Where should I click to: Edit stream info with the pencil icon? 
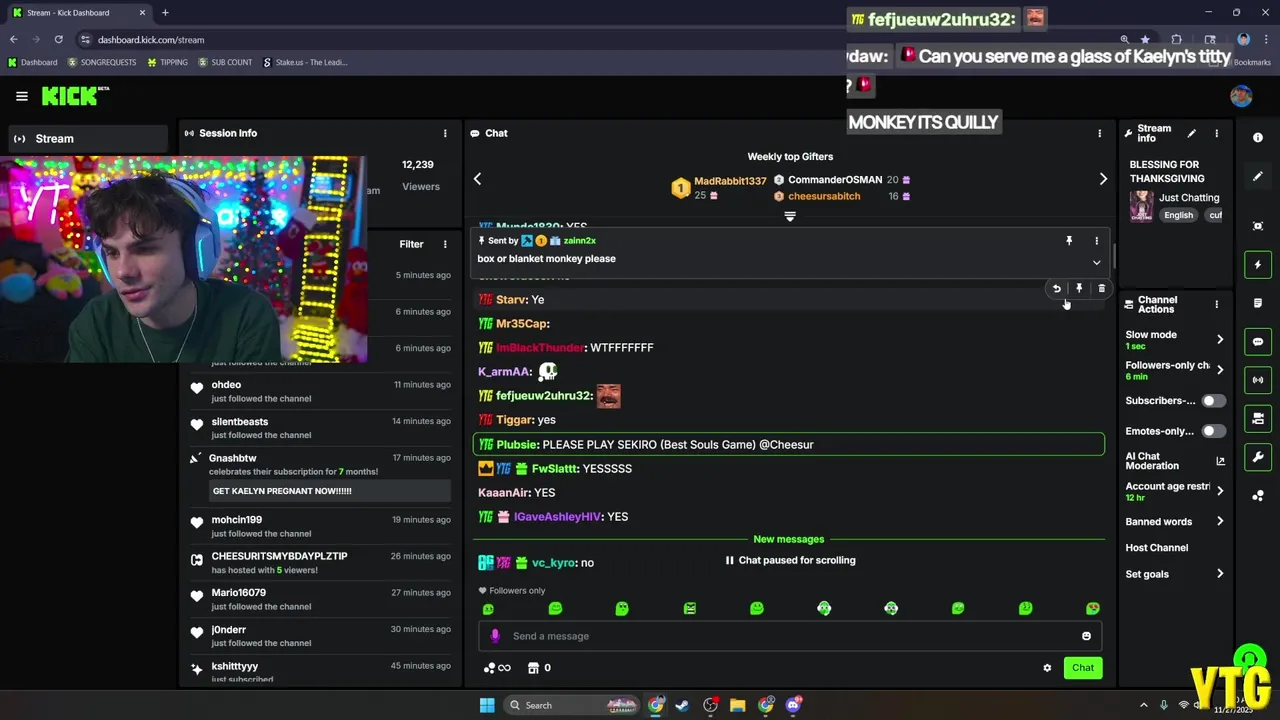click(1191, 133)
